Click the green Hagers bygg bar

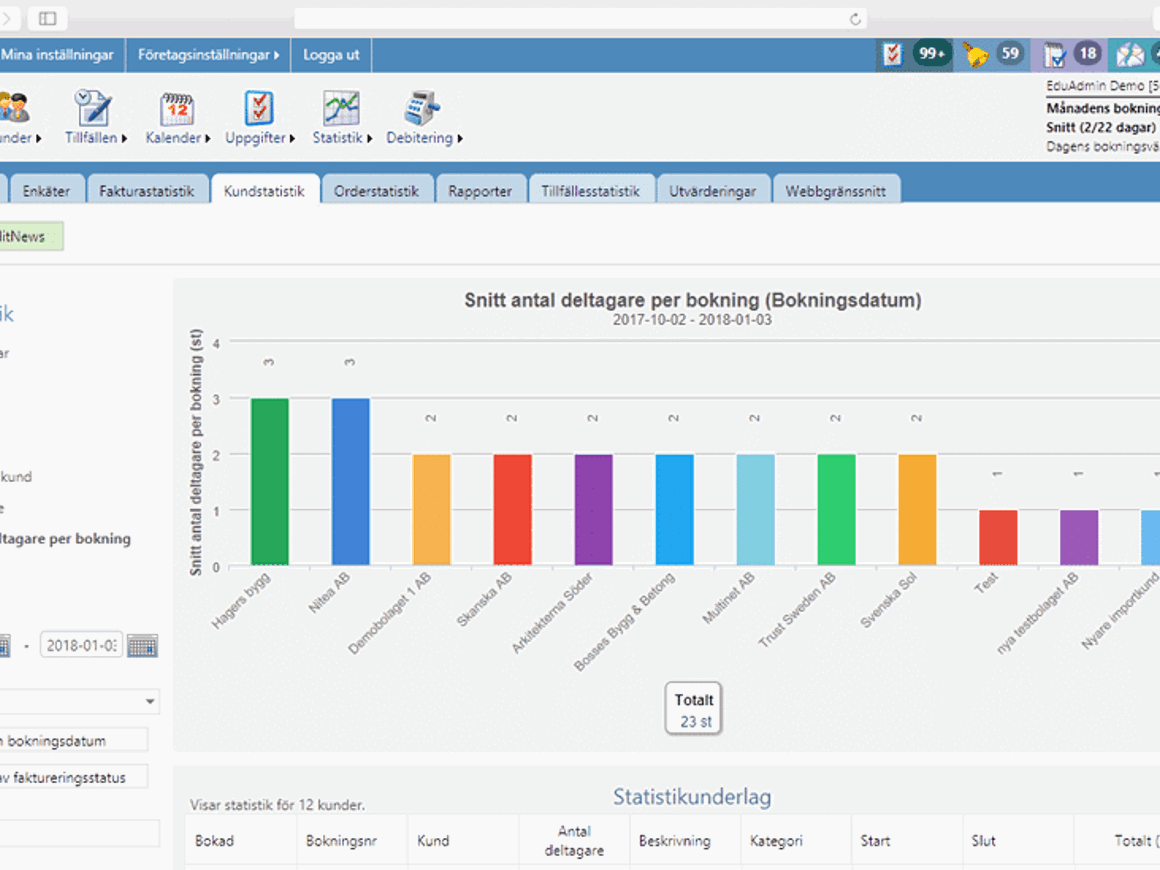270,482
